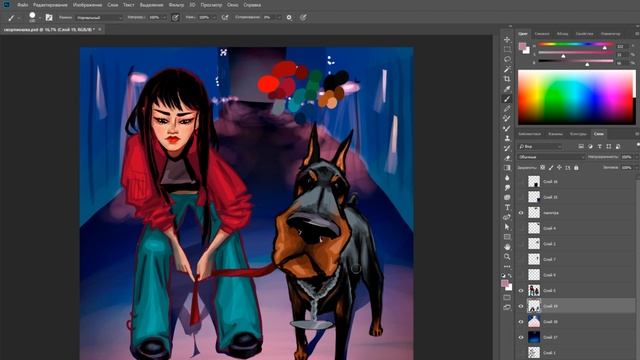640x360 pixels.
Task: Filter layers by pixel layers icon
Action: (x=581, y=147)
